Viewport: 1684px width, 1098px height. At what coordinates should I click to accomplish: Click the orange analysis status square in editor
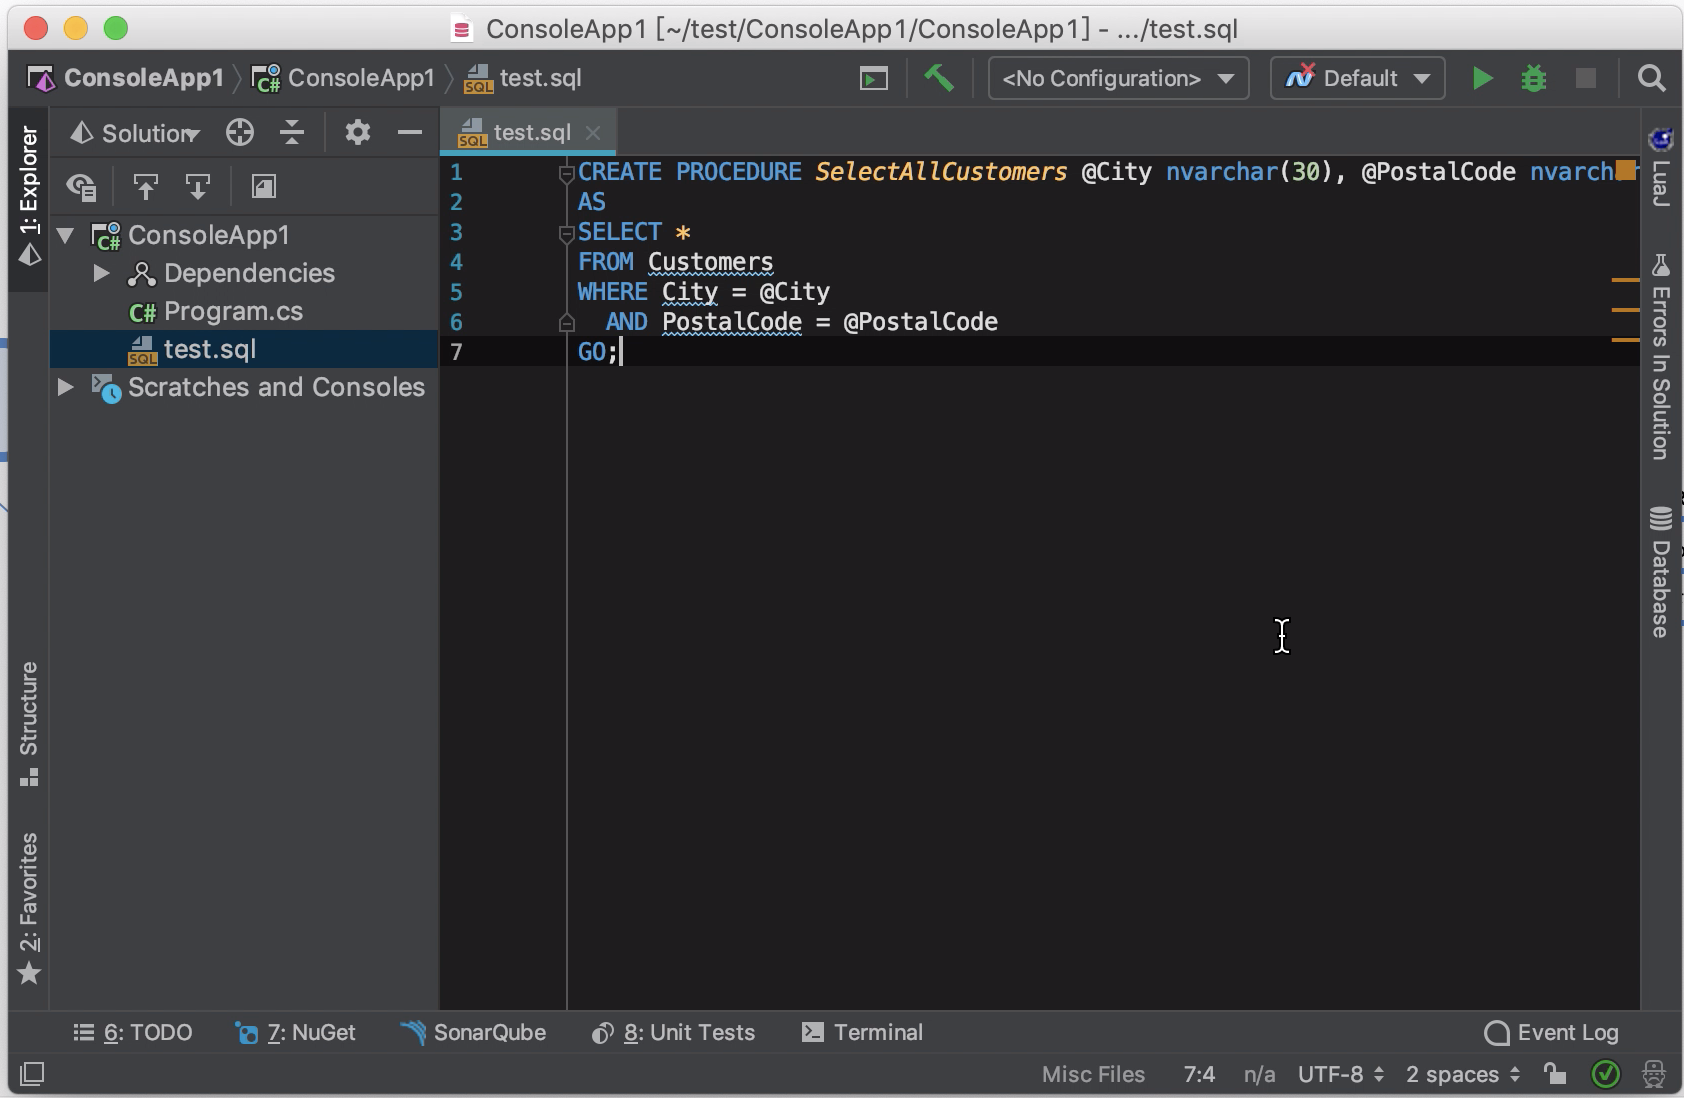click(1626, 170)
